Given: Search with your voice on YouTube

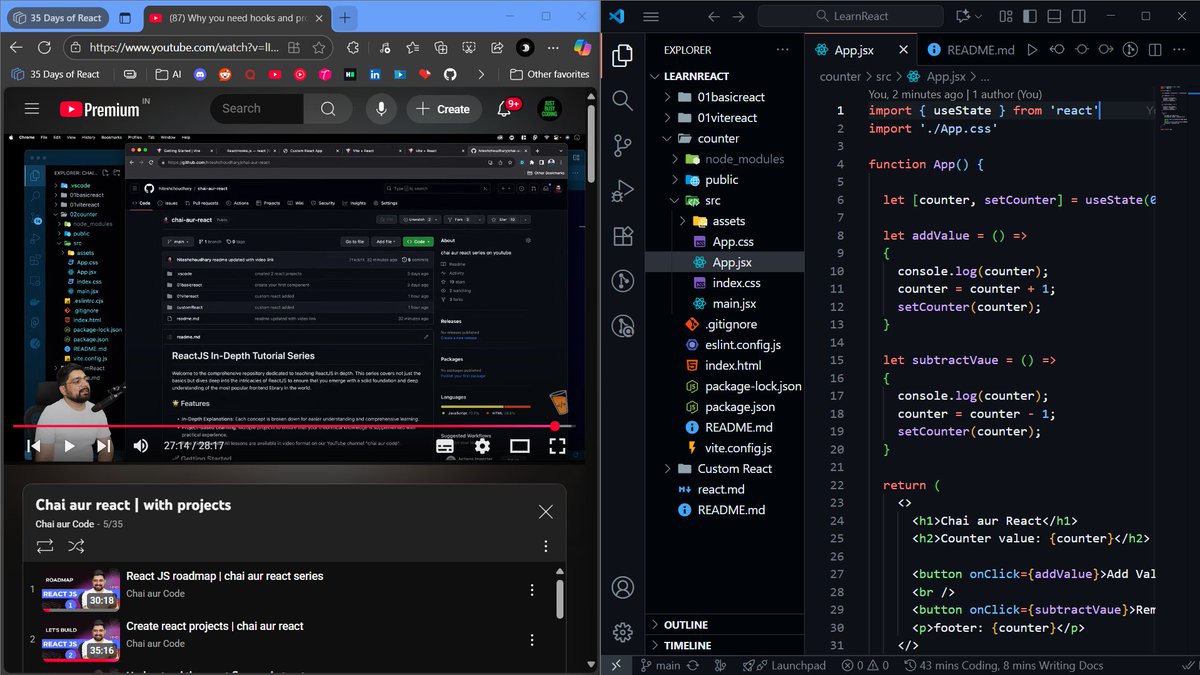Looking at the screenshot, I should coord(381,109).
